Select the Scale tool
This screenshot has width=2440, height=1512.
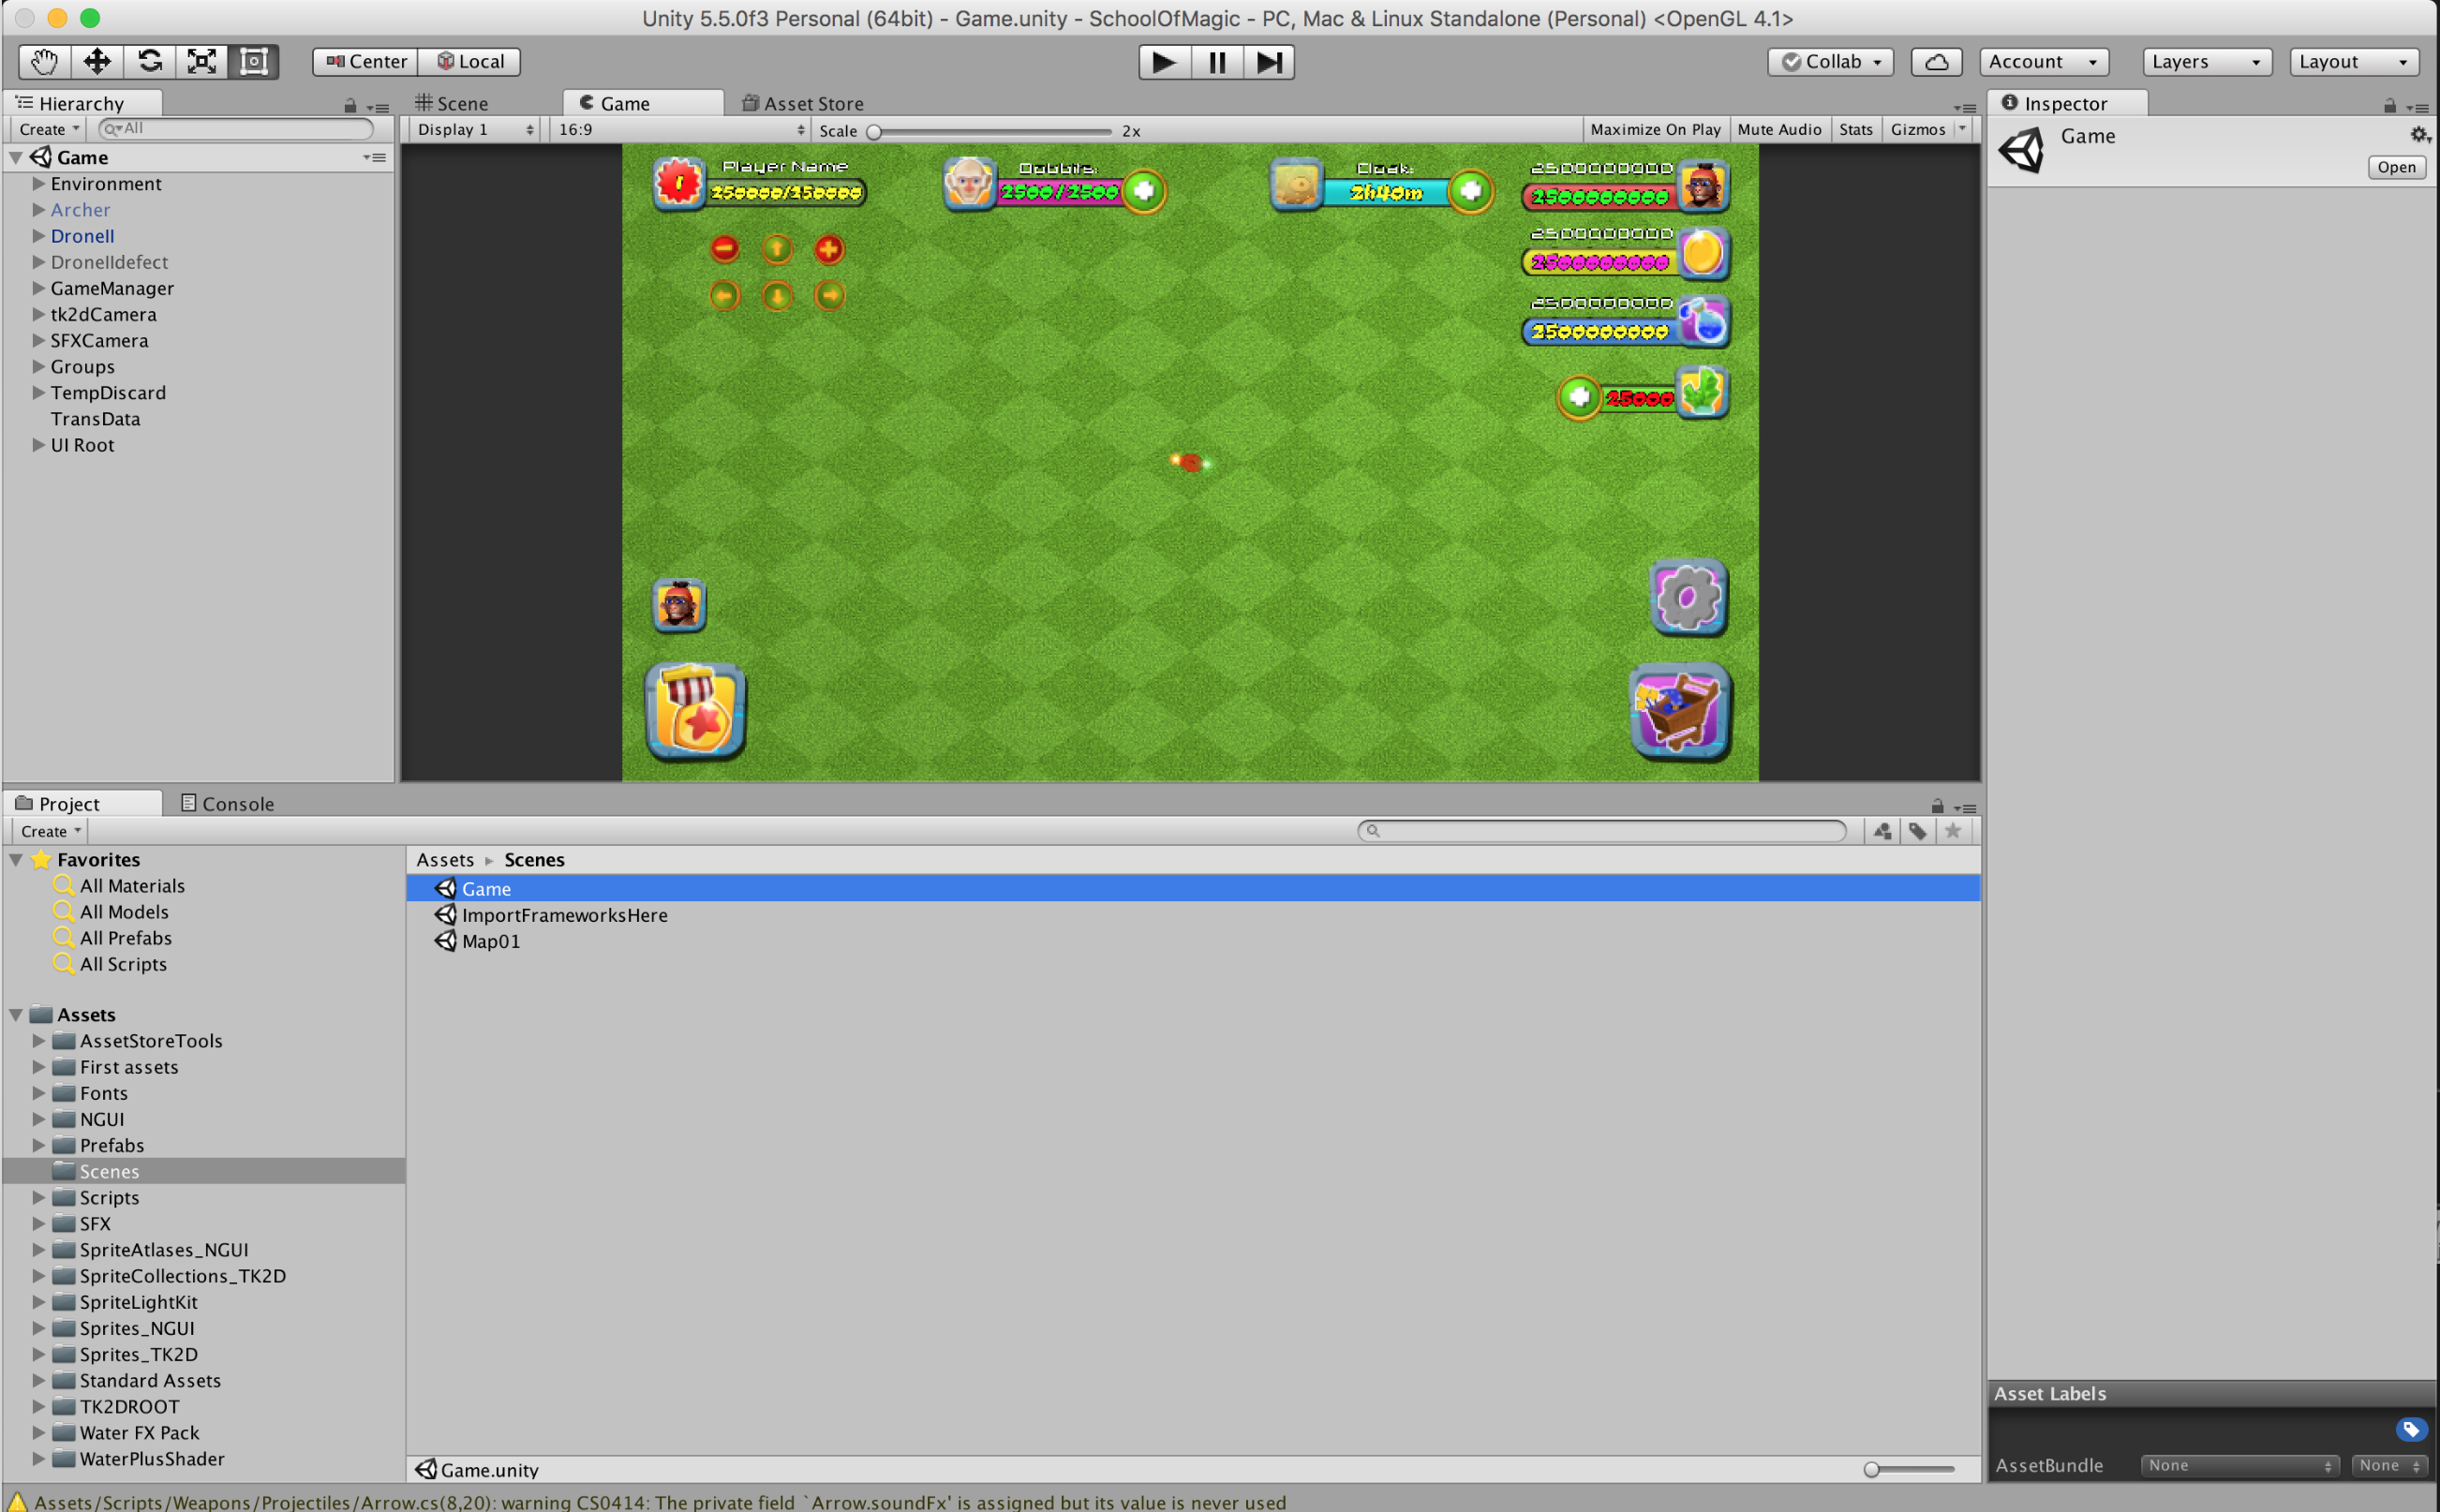pyautogui.click(x=202, y=62)
